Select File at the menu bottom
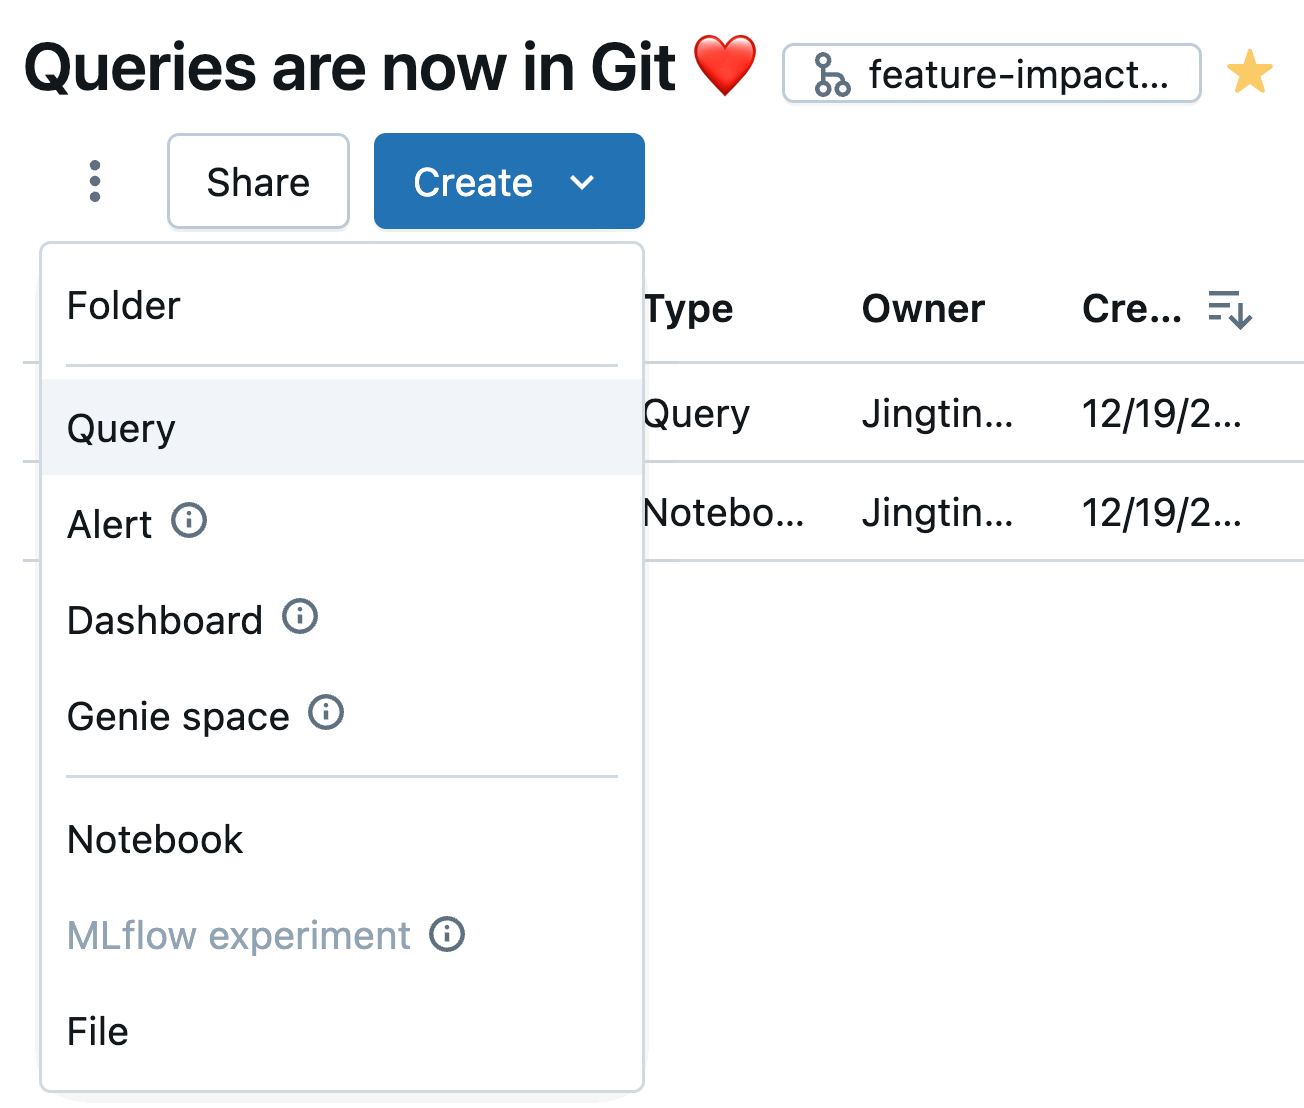The image size is (1304, 1108). click(x=98, y=1032)
